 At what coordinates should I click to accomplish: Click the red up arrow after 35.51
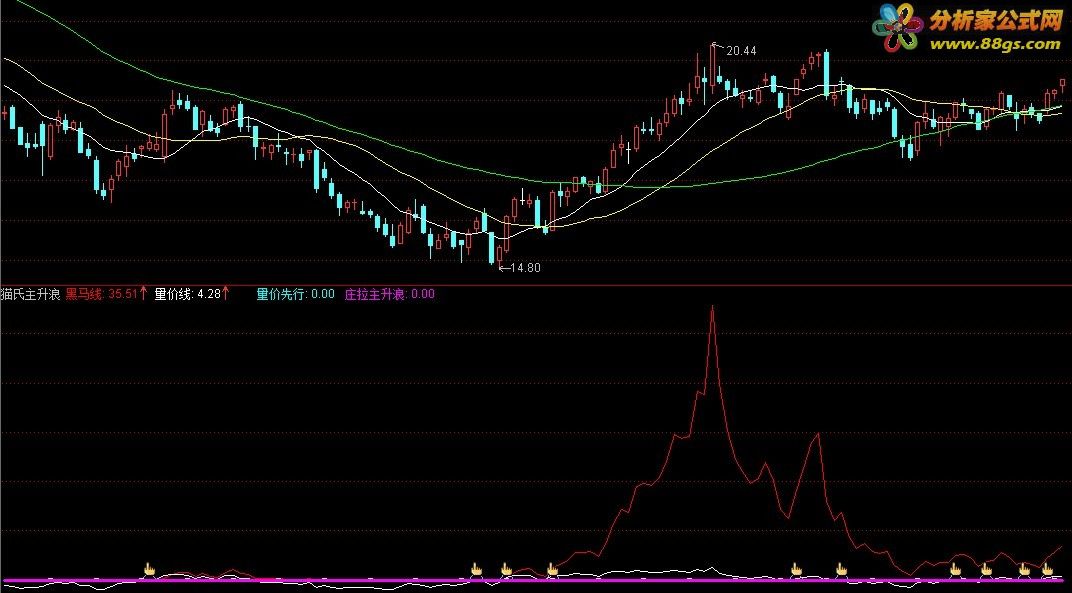[x=143, y=294]
